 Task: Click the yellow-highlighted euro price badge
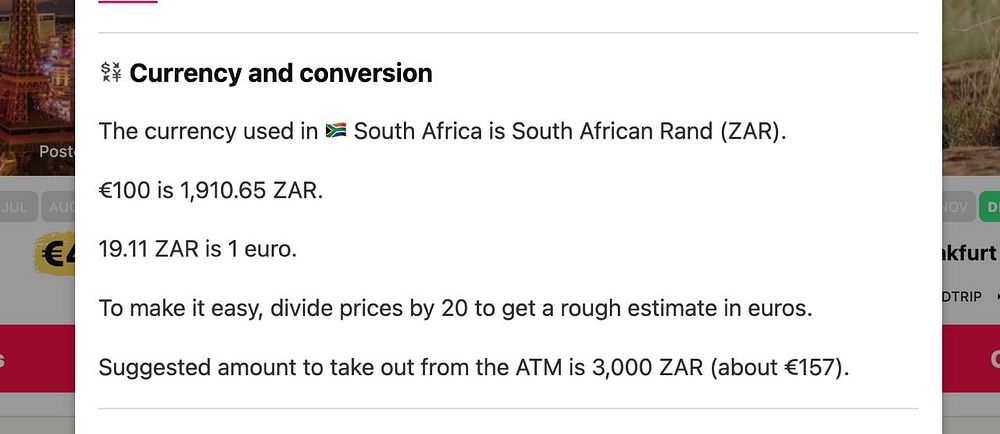click(x=56, y=254)
